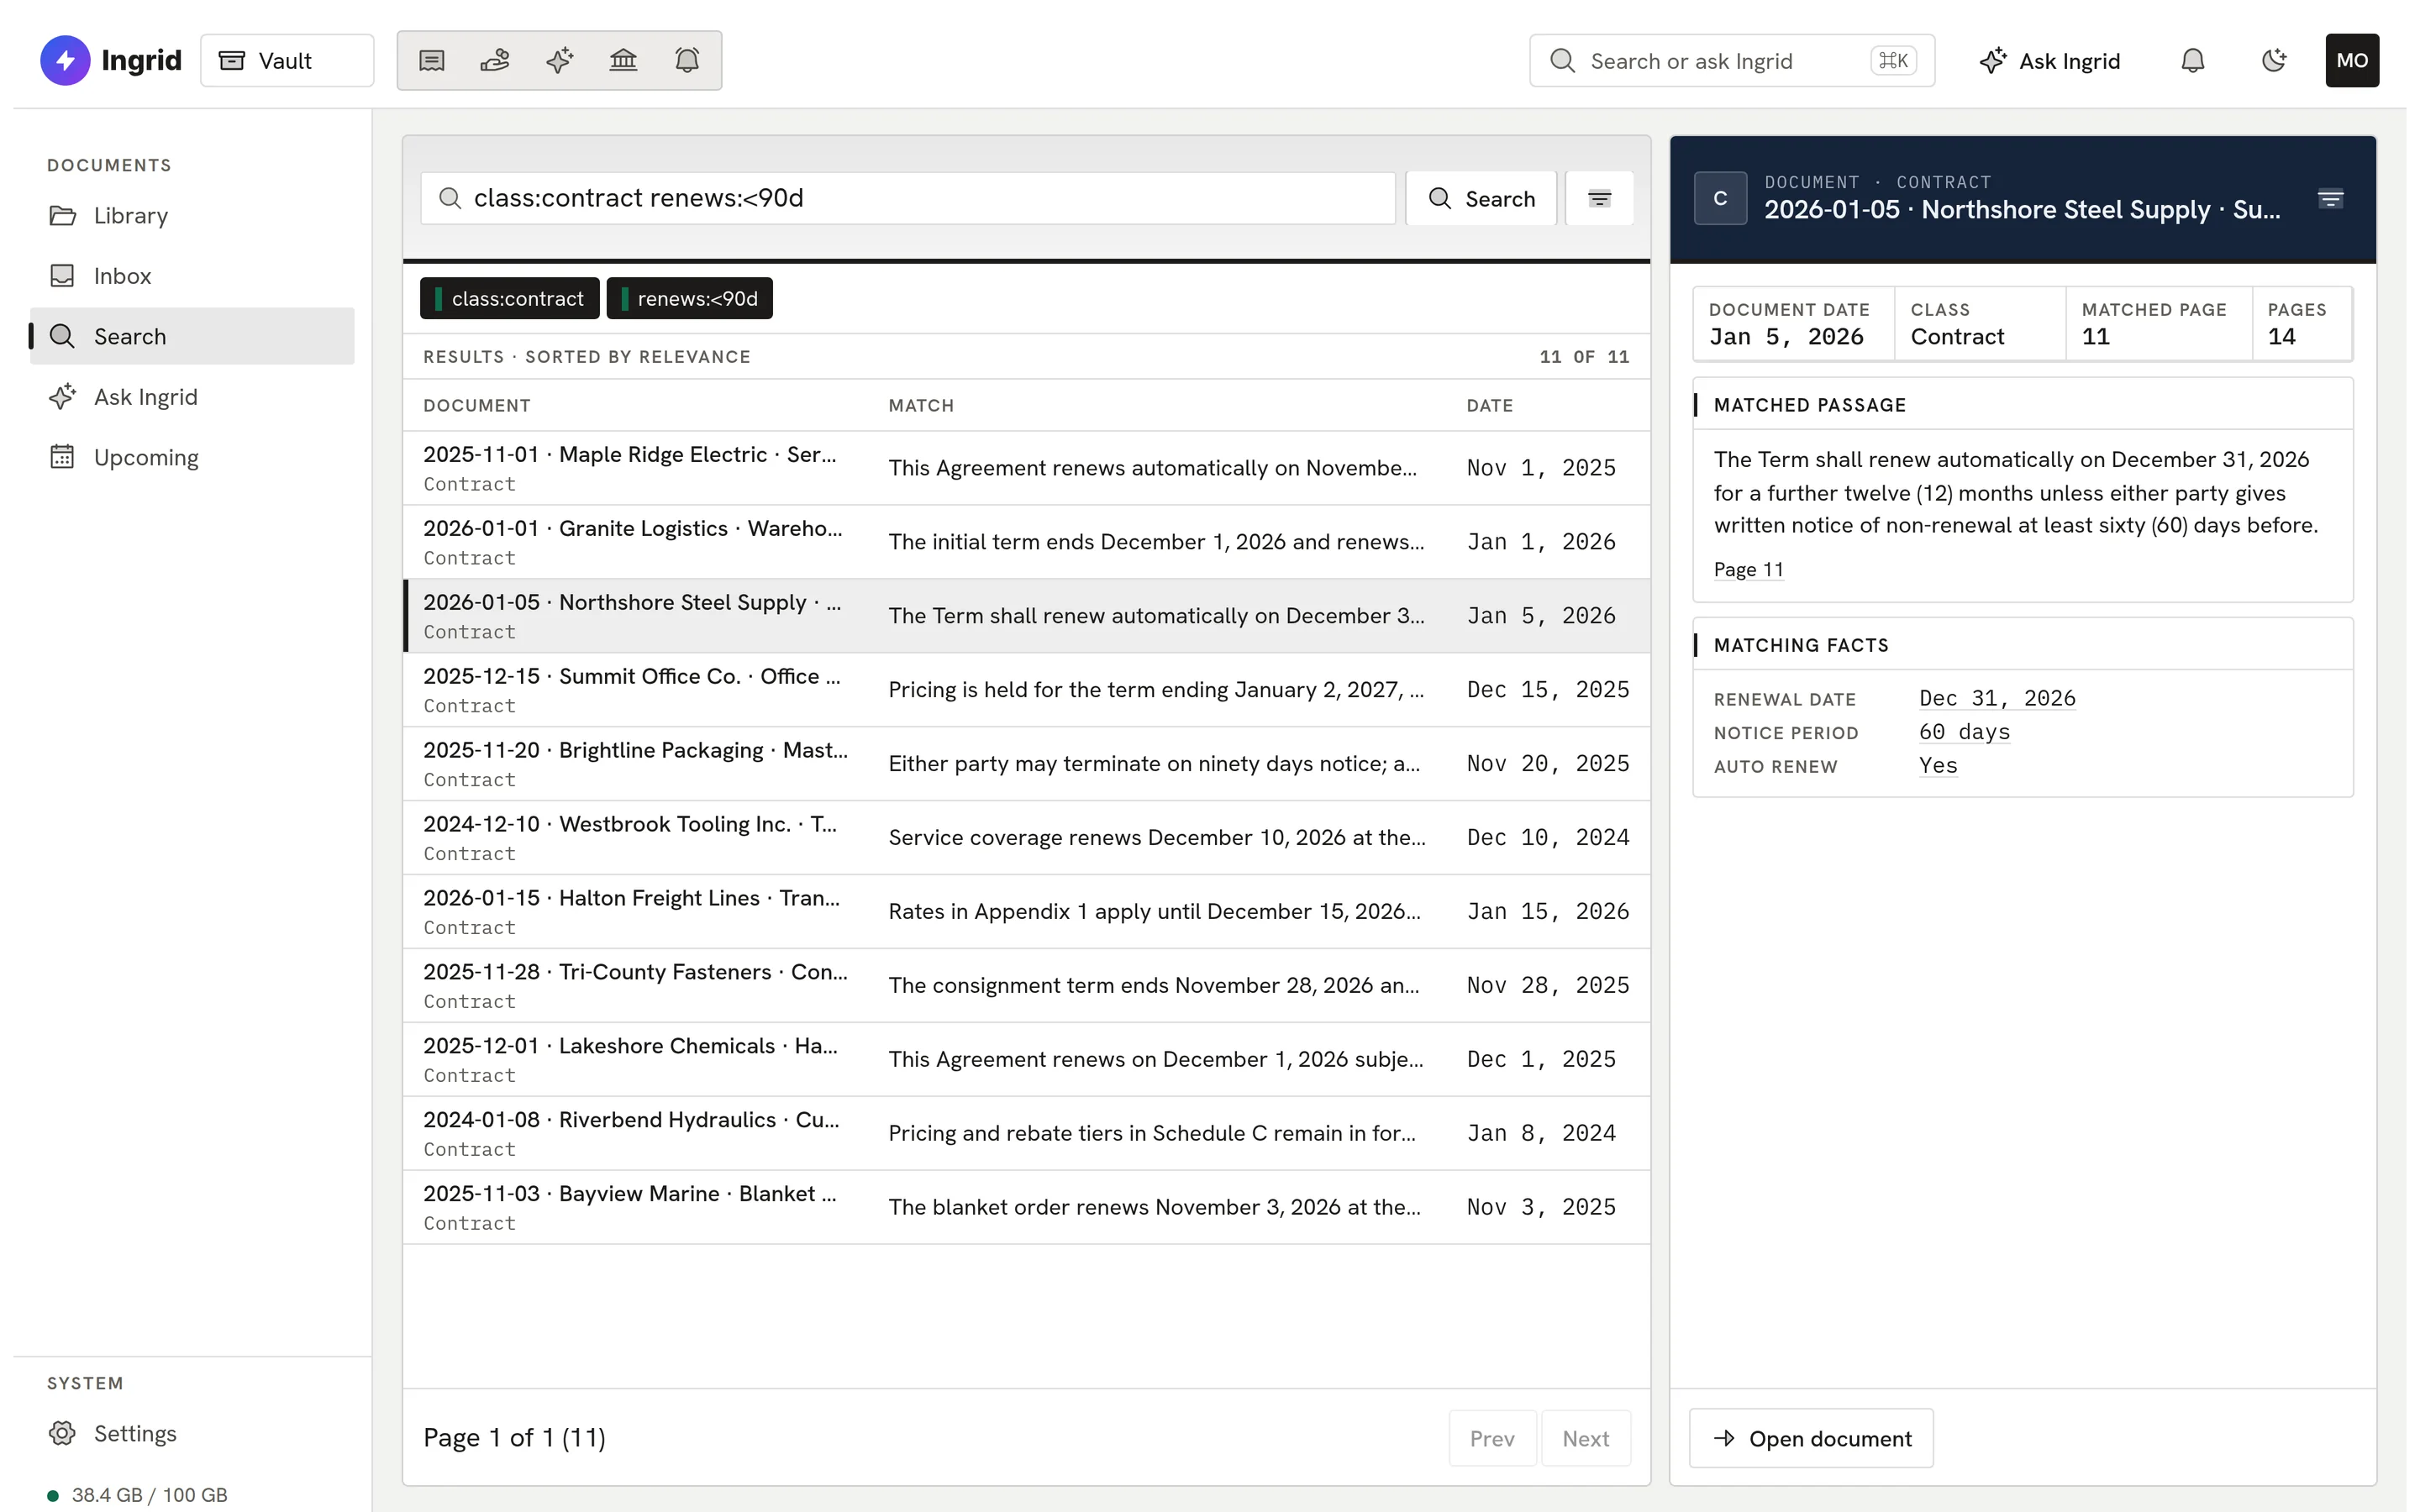2420x1512 pixels.
Task: Click the query field with class:contract renews:<90d
Action: tap(908, 198)
